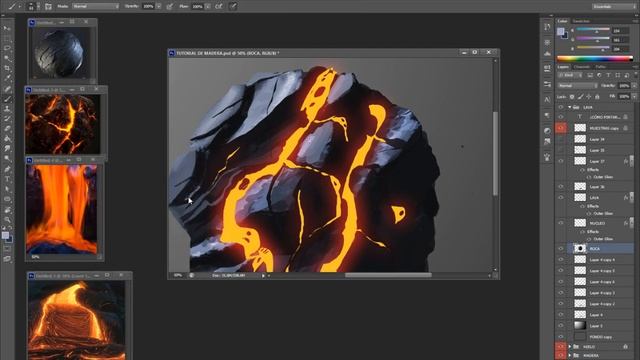640x360 pixels.
Task: Select the Move tool
Action: (7, 28)
